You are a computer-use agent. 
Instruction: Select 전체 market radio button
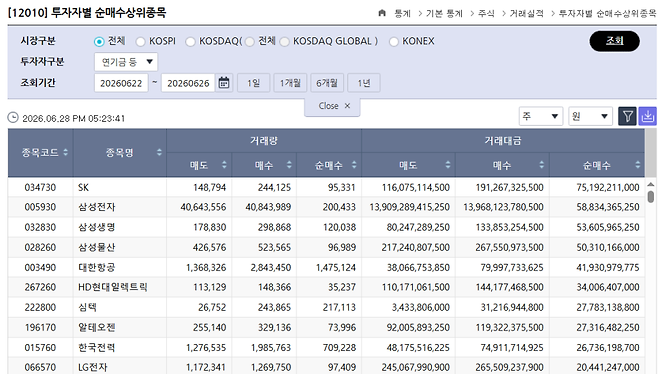point(99,42)
